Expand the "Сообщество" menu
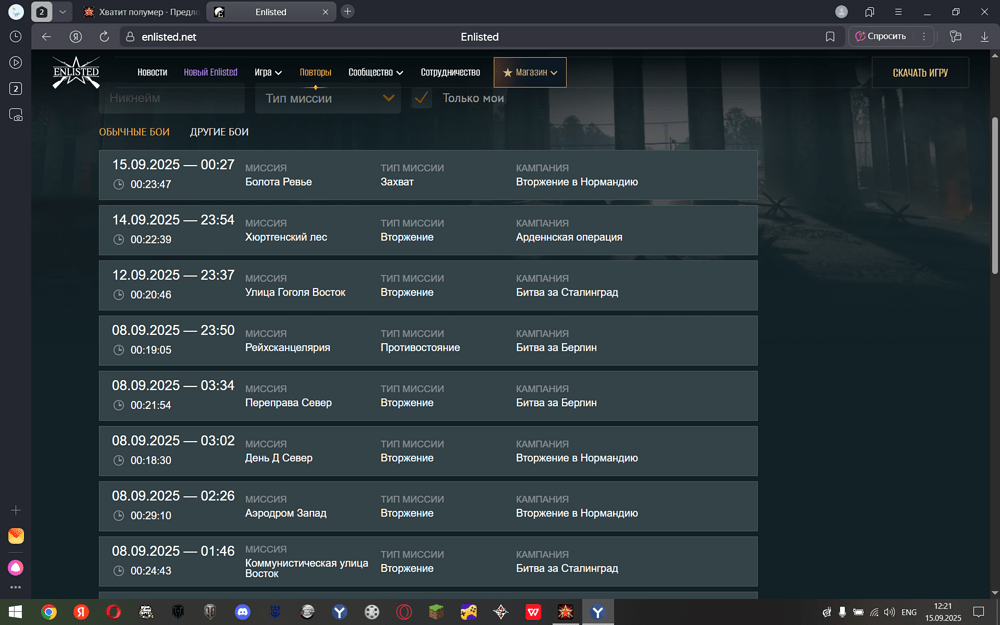Image resolution: width=1000 pixels, height=625 pixels. [375, 73]
